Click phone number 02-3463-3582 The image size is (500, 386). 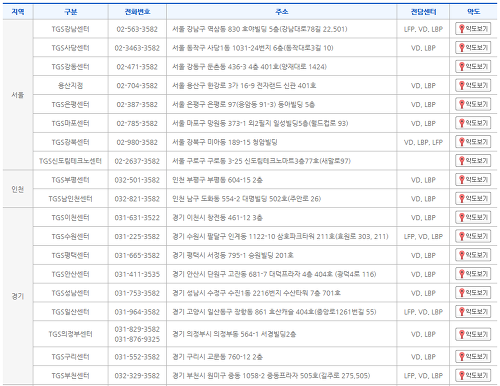137,48
